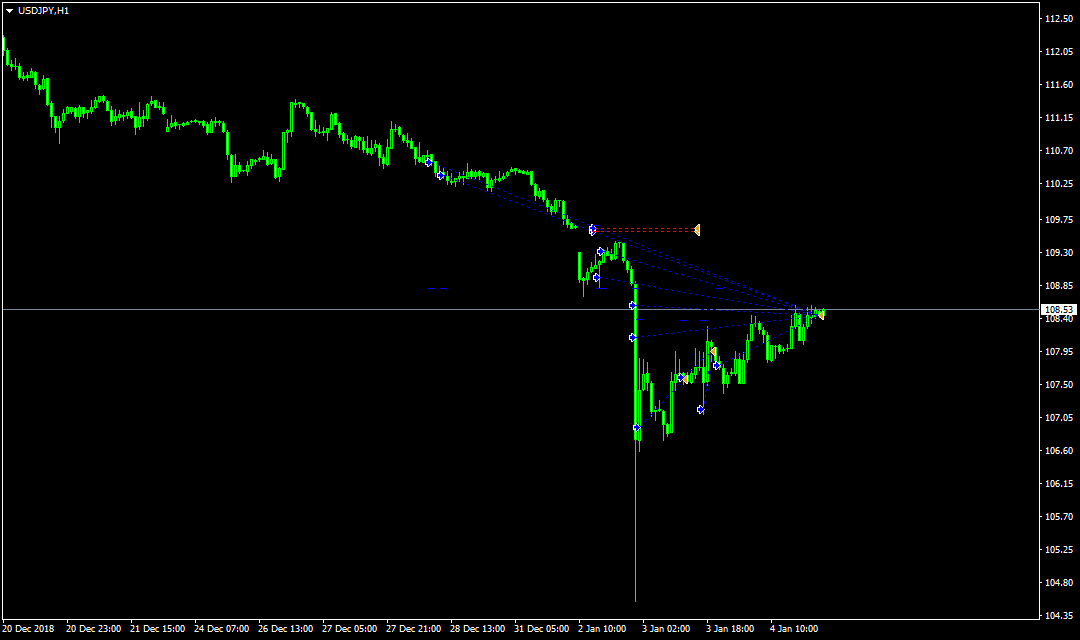Click the 24 Dec 07:00 time label
Viewport: 1080px width, 640px height.
222,629
